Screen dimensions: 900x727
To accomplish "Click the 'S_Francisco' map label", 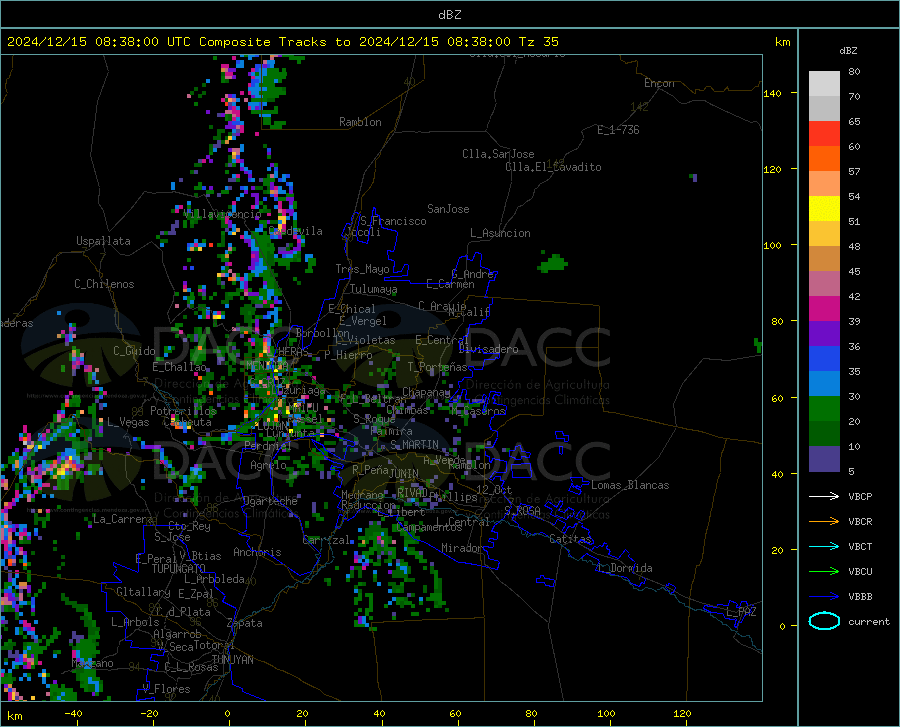I will [393, 221].
